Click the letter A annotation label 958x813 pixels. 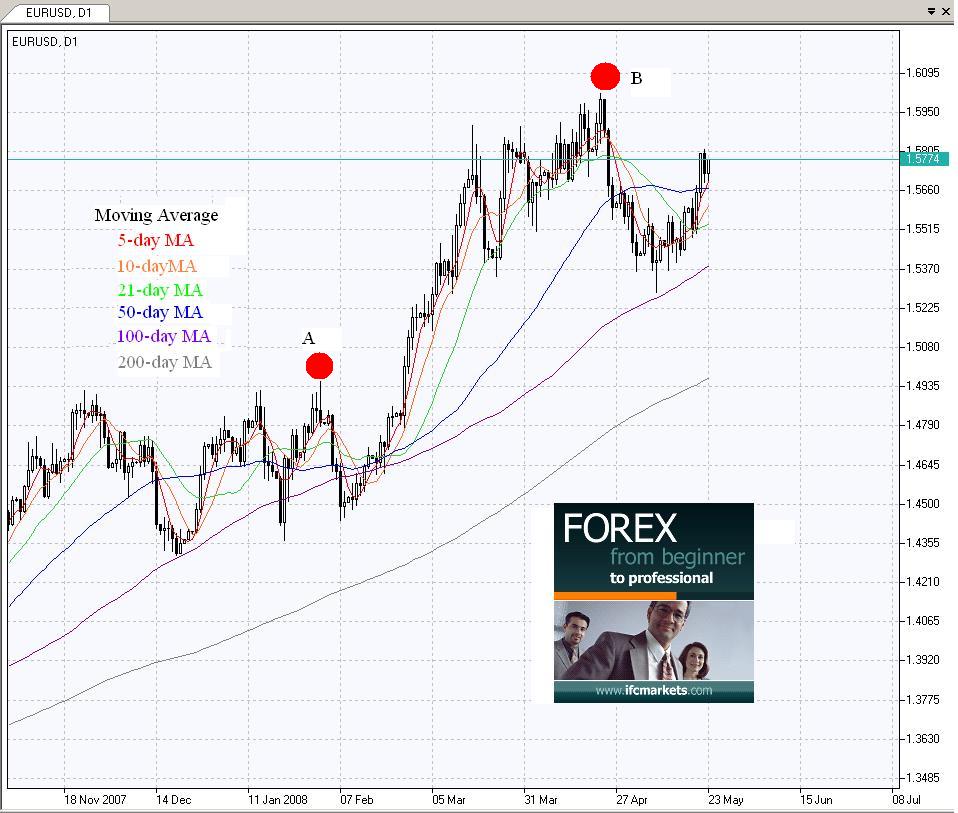tap(309, 338)
